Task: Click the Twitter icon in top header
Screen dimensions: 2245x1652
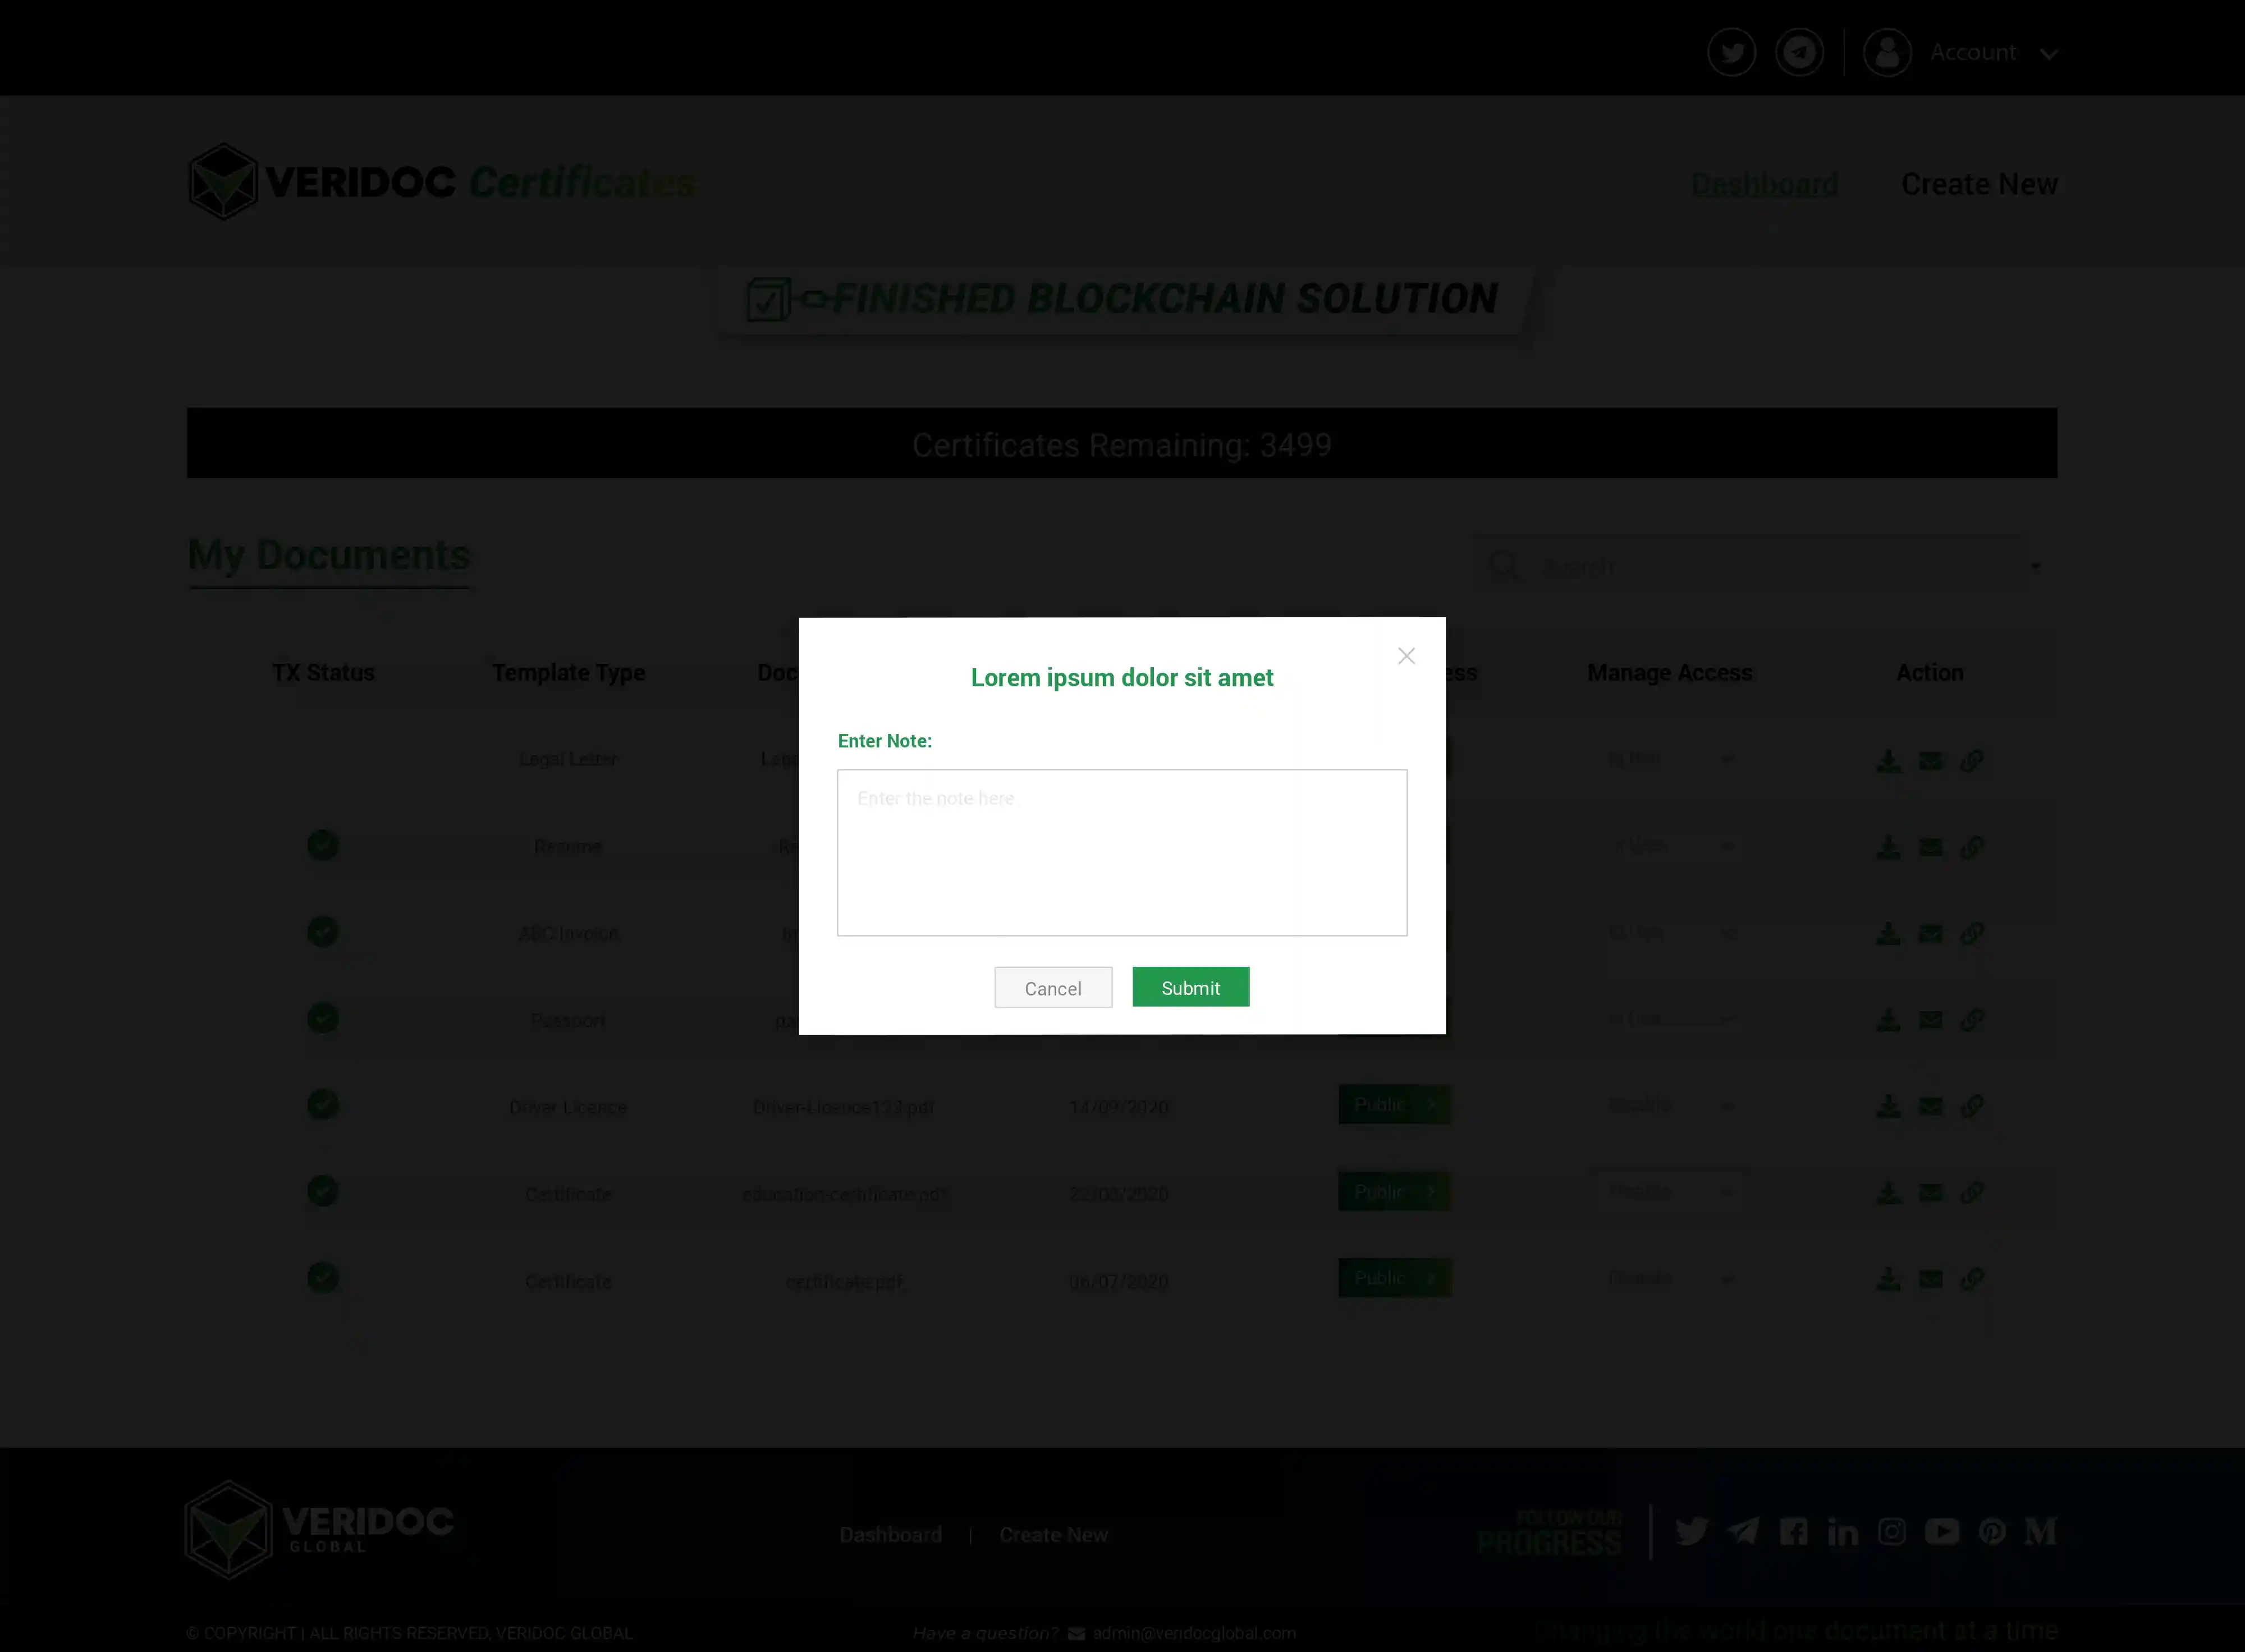Action: click(1731, 52)
